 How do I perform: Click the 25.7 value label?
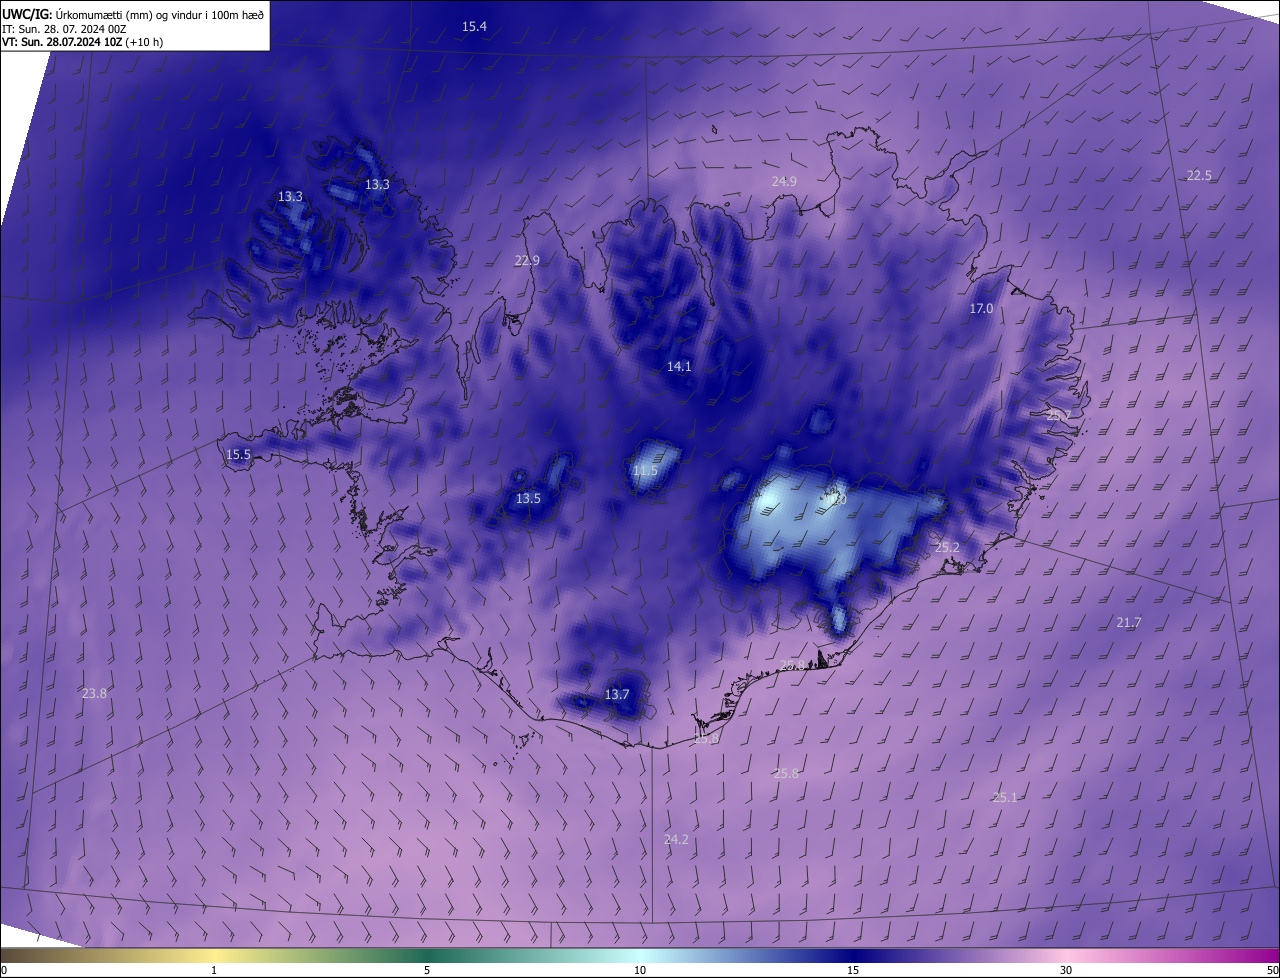(1058, 415)
